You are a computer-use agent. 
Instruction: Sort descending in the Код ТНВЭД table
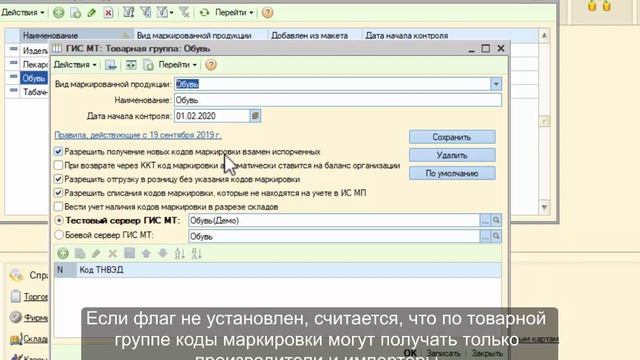pyautogui.click(x=196, y=253)
